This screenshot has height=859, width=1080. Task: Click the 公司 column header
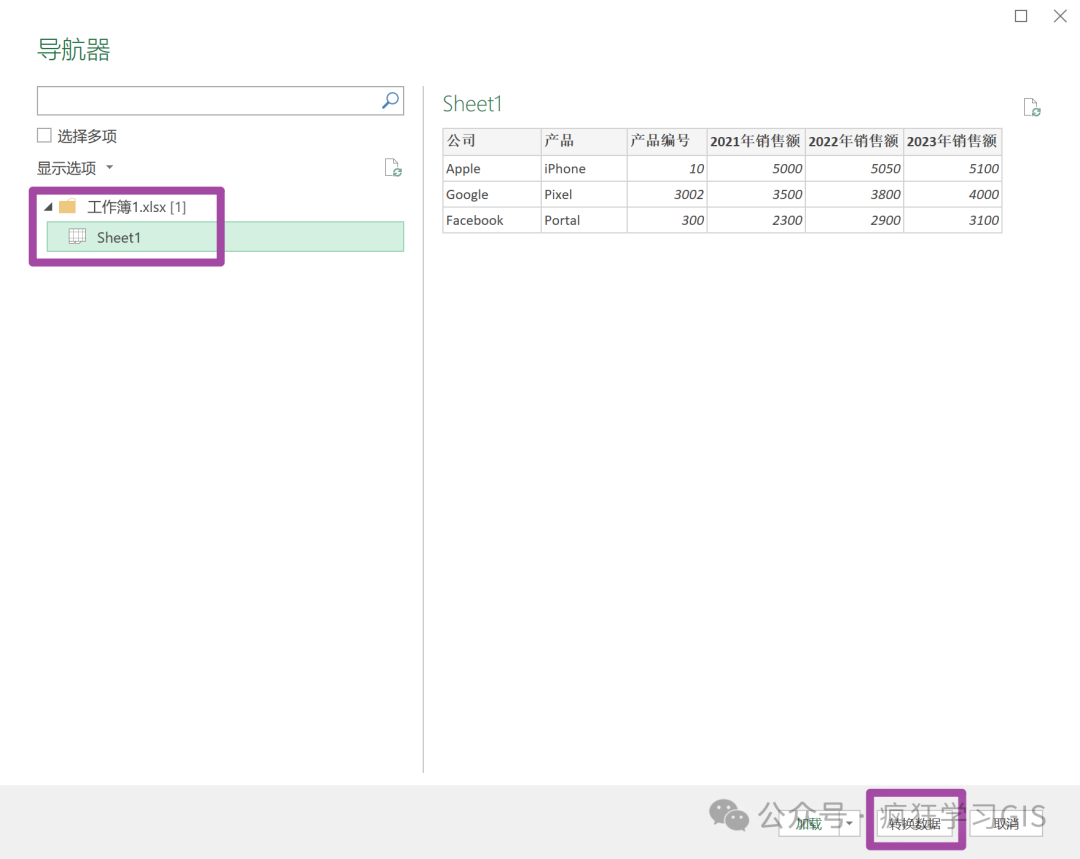pyautogui.click(x=492, y=141)
